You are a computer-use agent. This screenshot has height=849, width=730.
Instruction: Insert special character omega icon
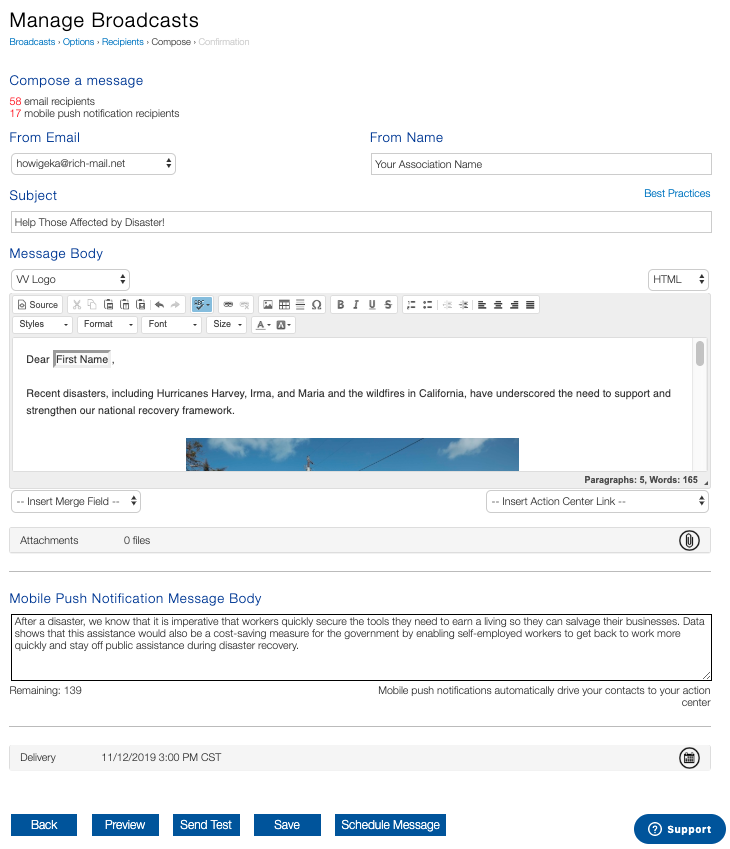click(317, 305)
